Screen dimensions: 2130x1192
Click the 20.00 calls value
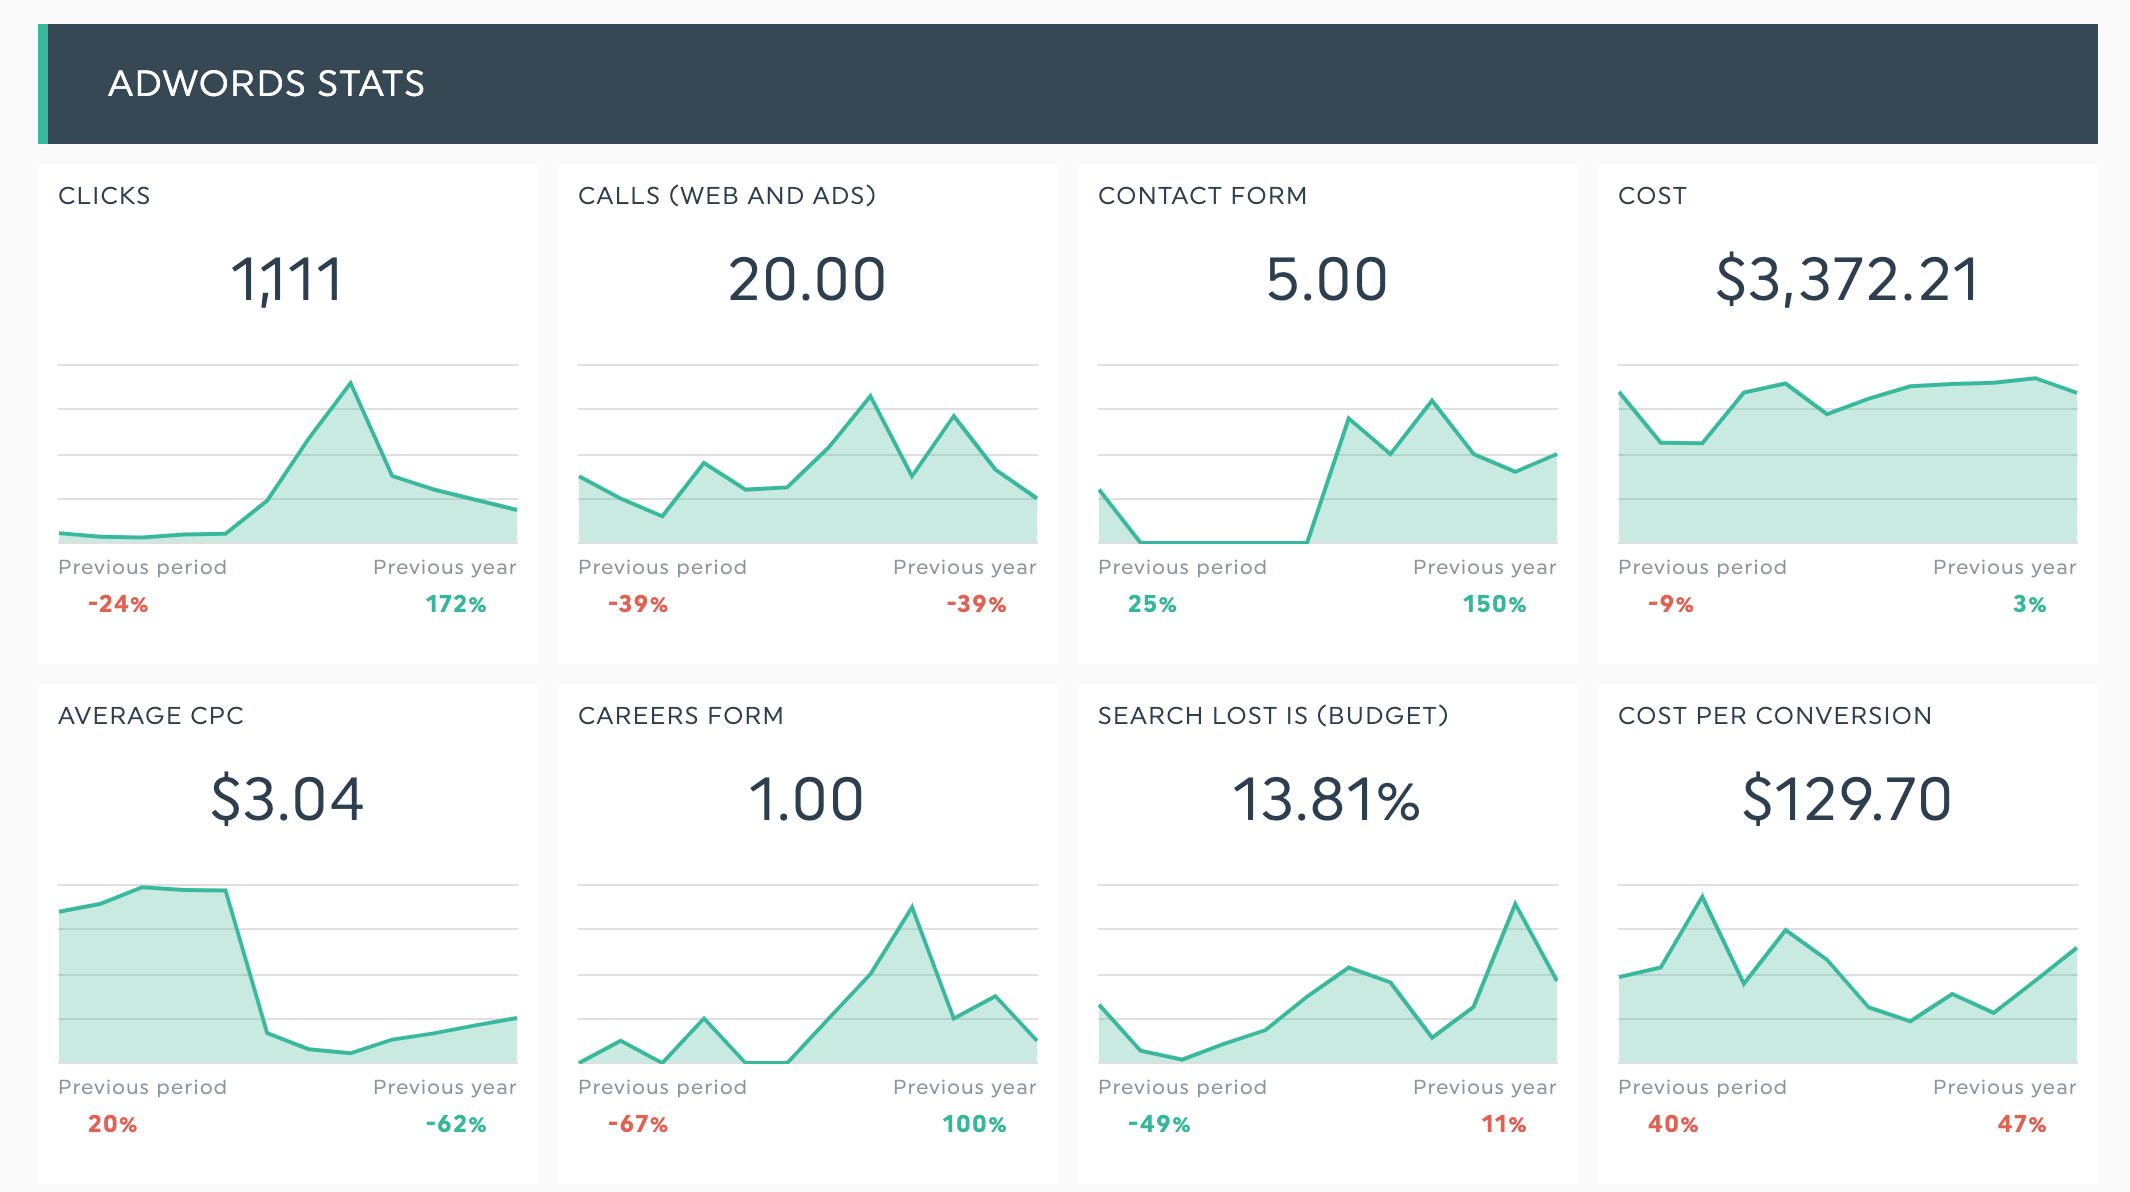pos(807,279)
